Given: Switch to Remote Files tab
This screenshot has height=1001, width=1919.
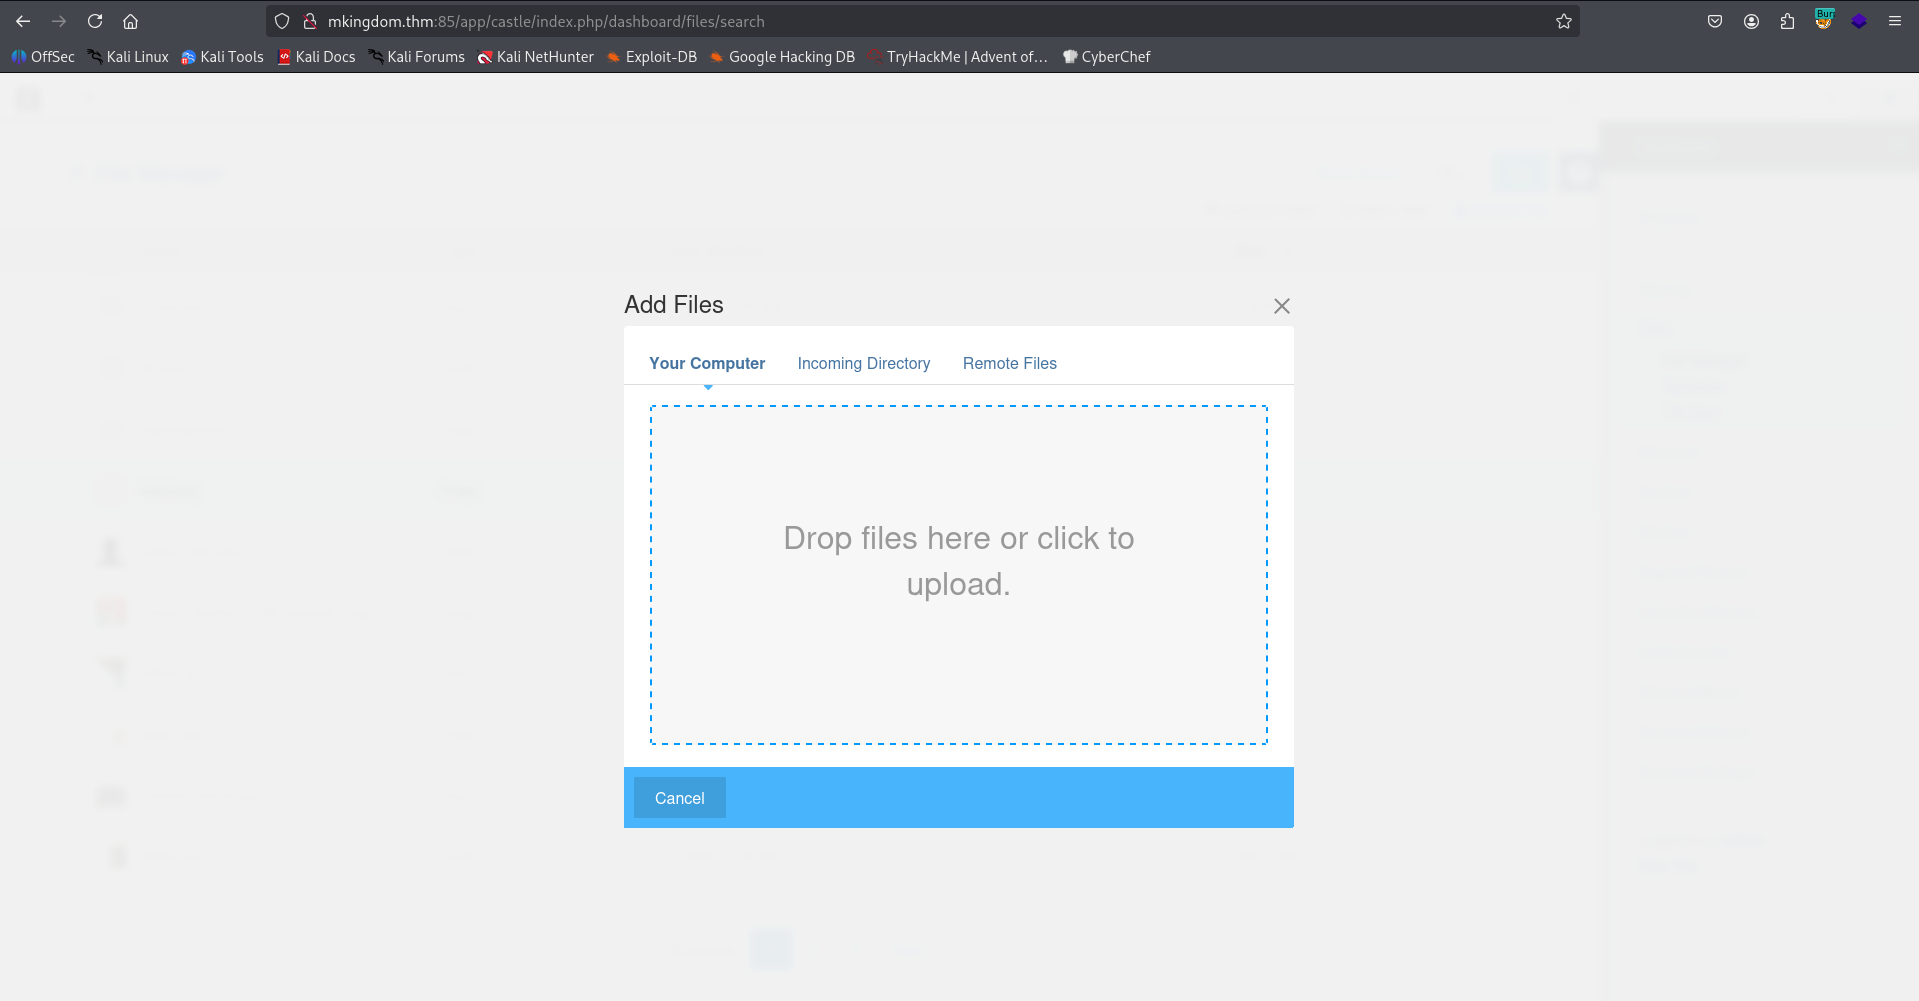Looking at the screenshot, I should point(1009,363).
